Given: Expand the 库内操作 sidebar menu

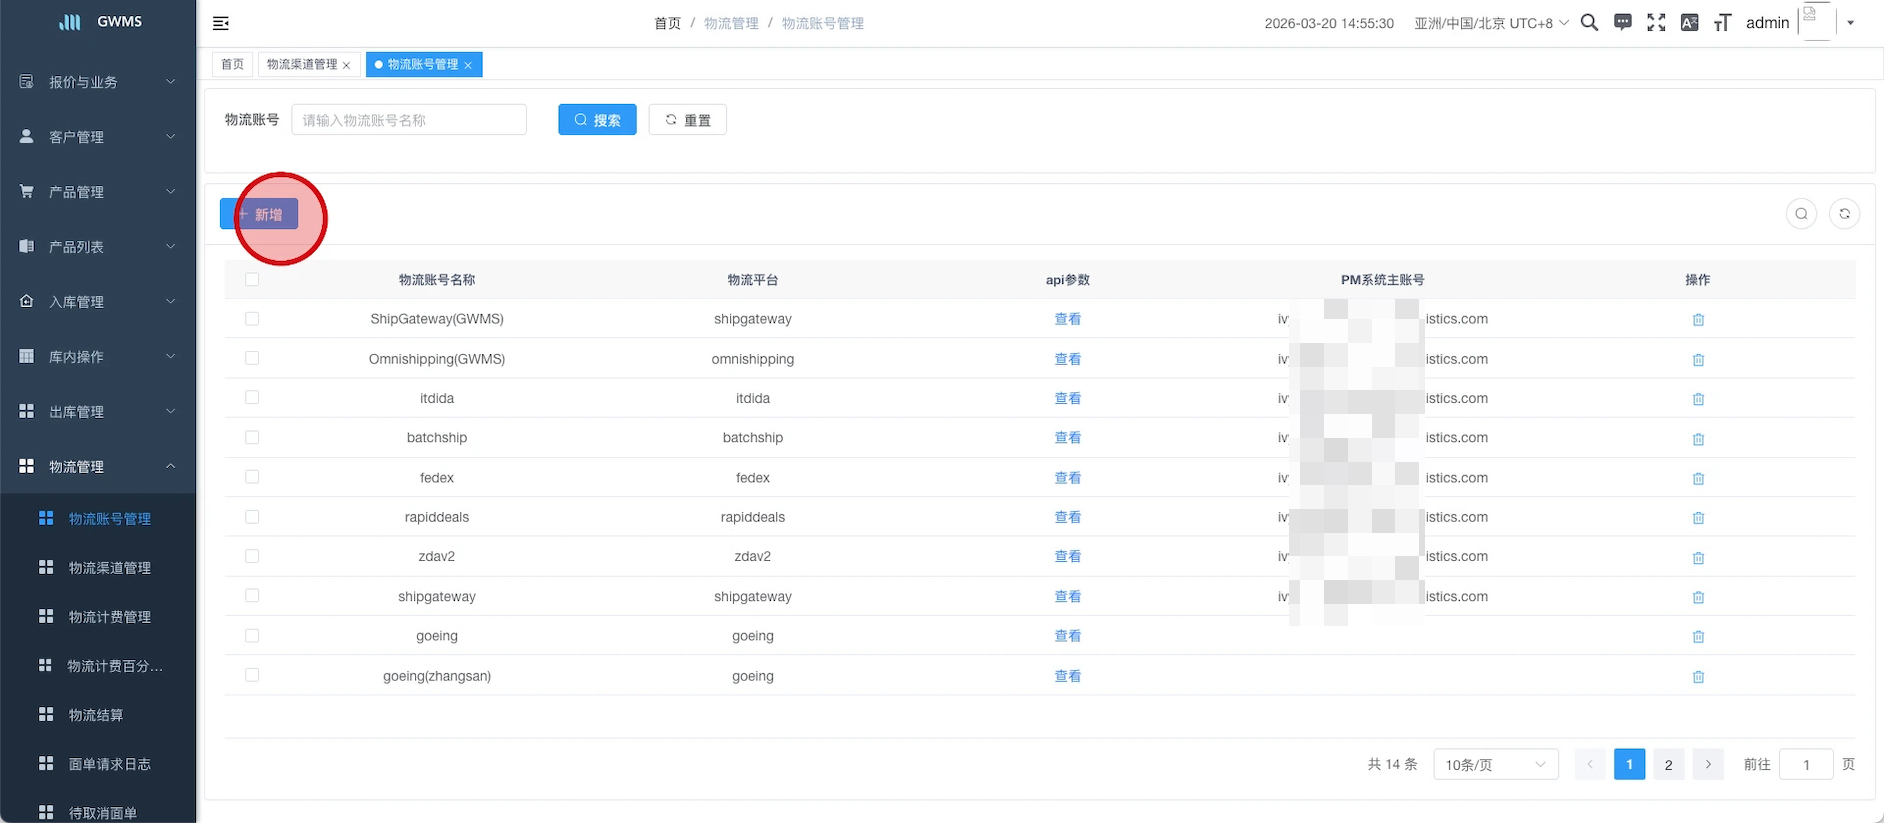Looking at the screenshot, I should pos(98,357).
